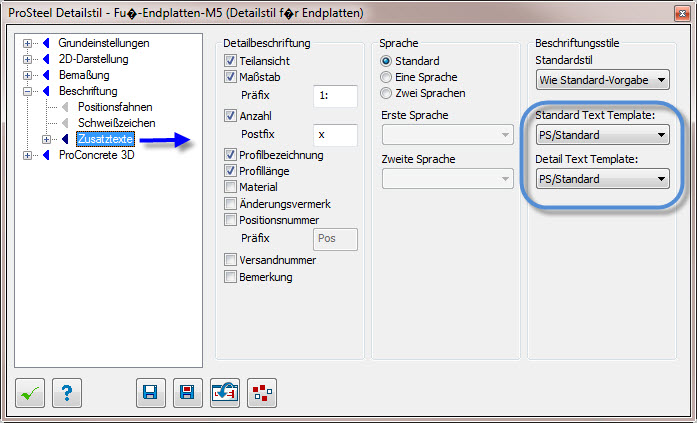
Task: Confirm dialog with green checkmark button
Action: coord(30,393)
